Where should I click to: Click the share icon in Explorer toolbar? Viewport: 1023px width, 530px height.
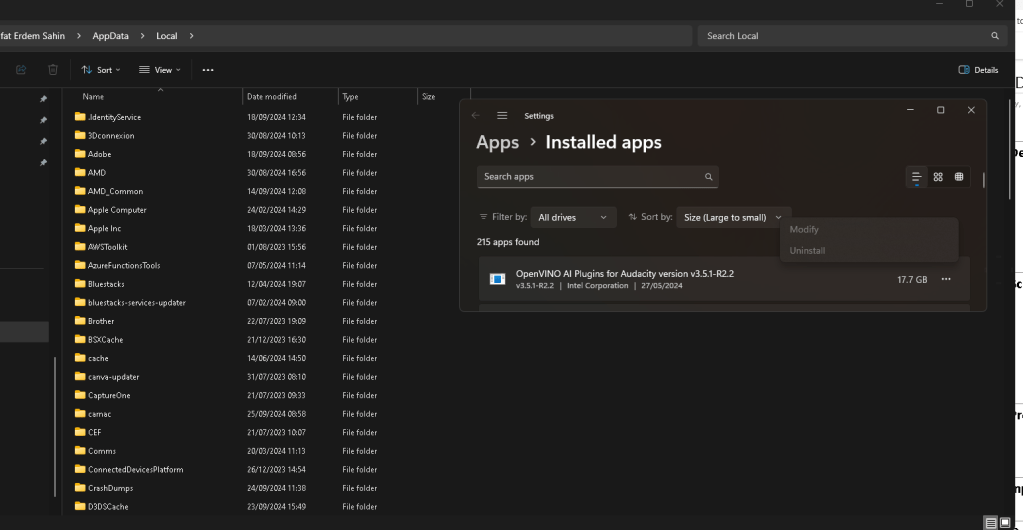(x=21, y=70)
